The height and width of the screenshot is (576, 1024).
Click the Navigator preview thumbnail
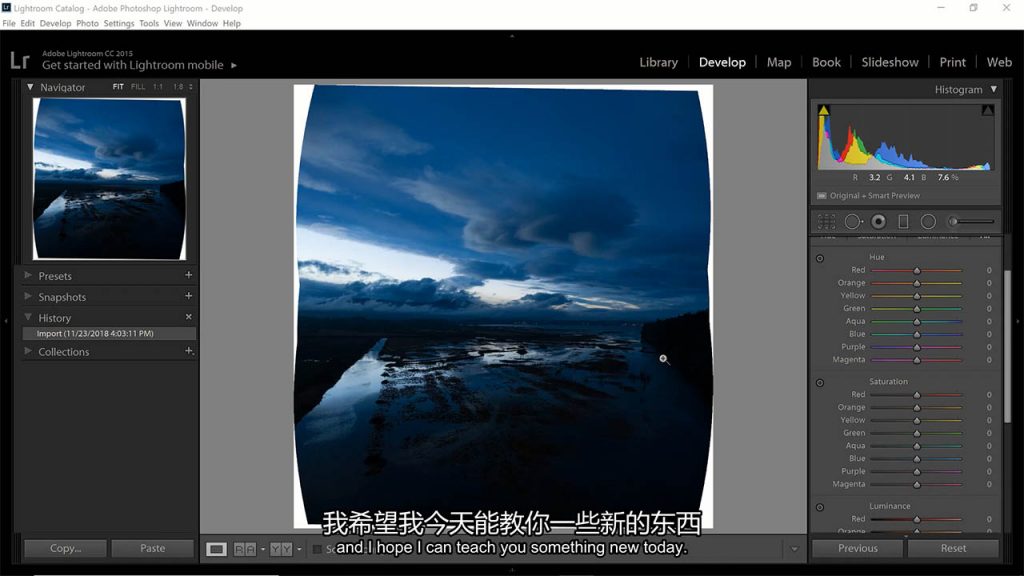click(109, 179)
